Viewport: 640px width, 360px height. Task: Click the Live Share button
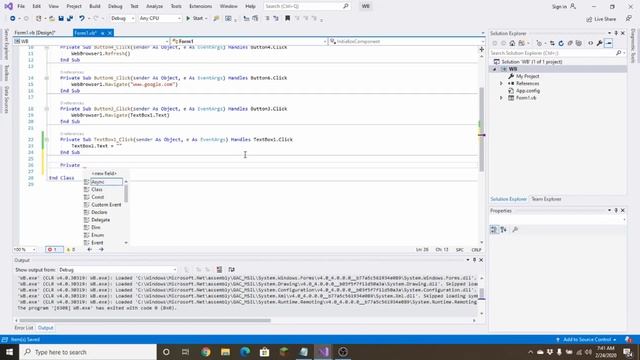click(x=601, y=19)
